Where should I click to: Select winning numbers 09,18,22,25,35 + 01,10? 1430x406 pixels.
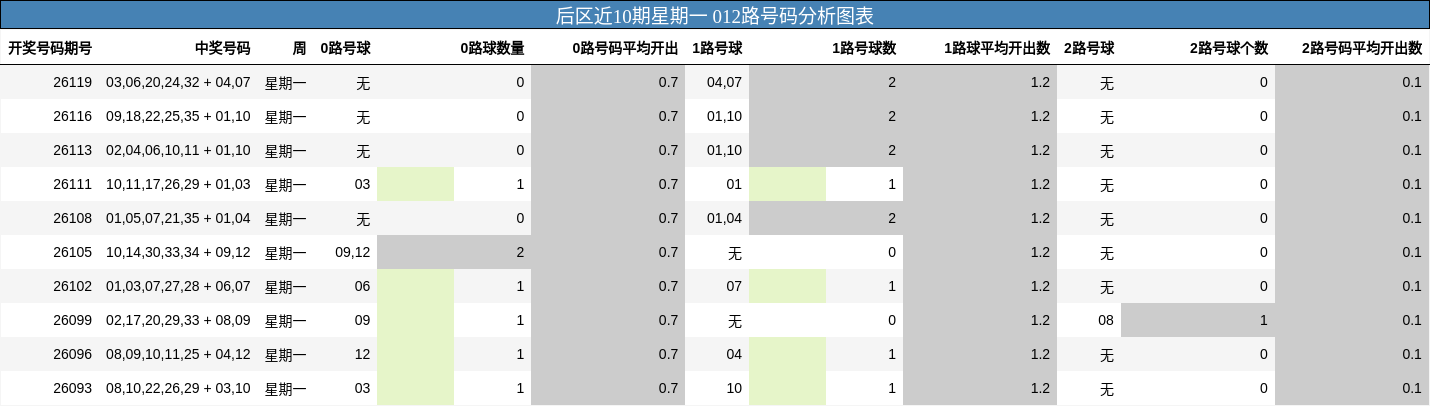[x=178, y=116]
